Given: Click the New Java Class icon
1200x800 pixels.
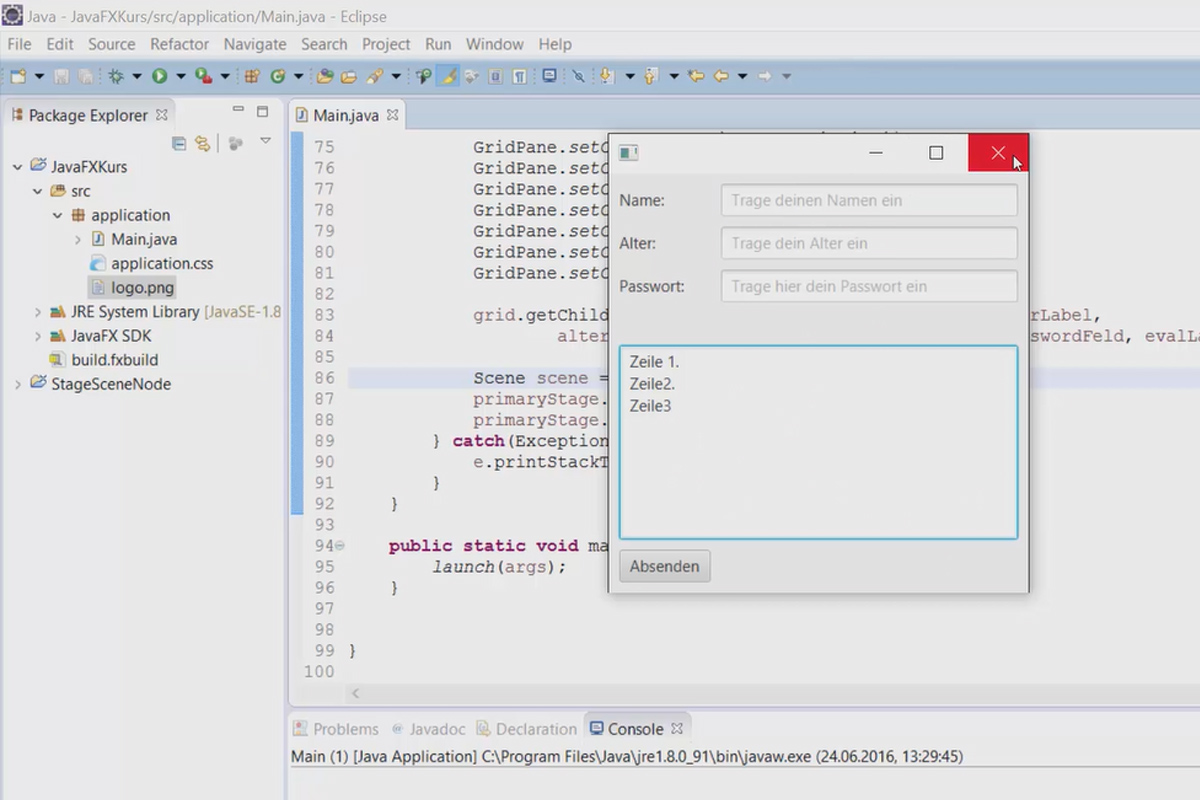Looking at the screenshot, I should [x=278, y=76].
